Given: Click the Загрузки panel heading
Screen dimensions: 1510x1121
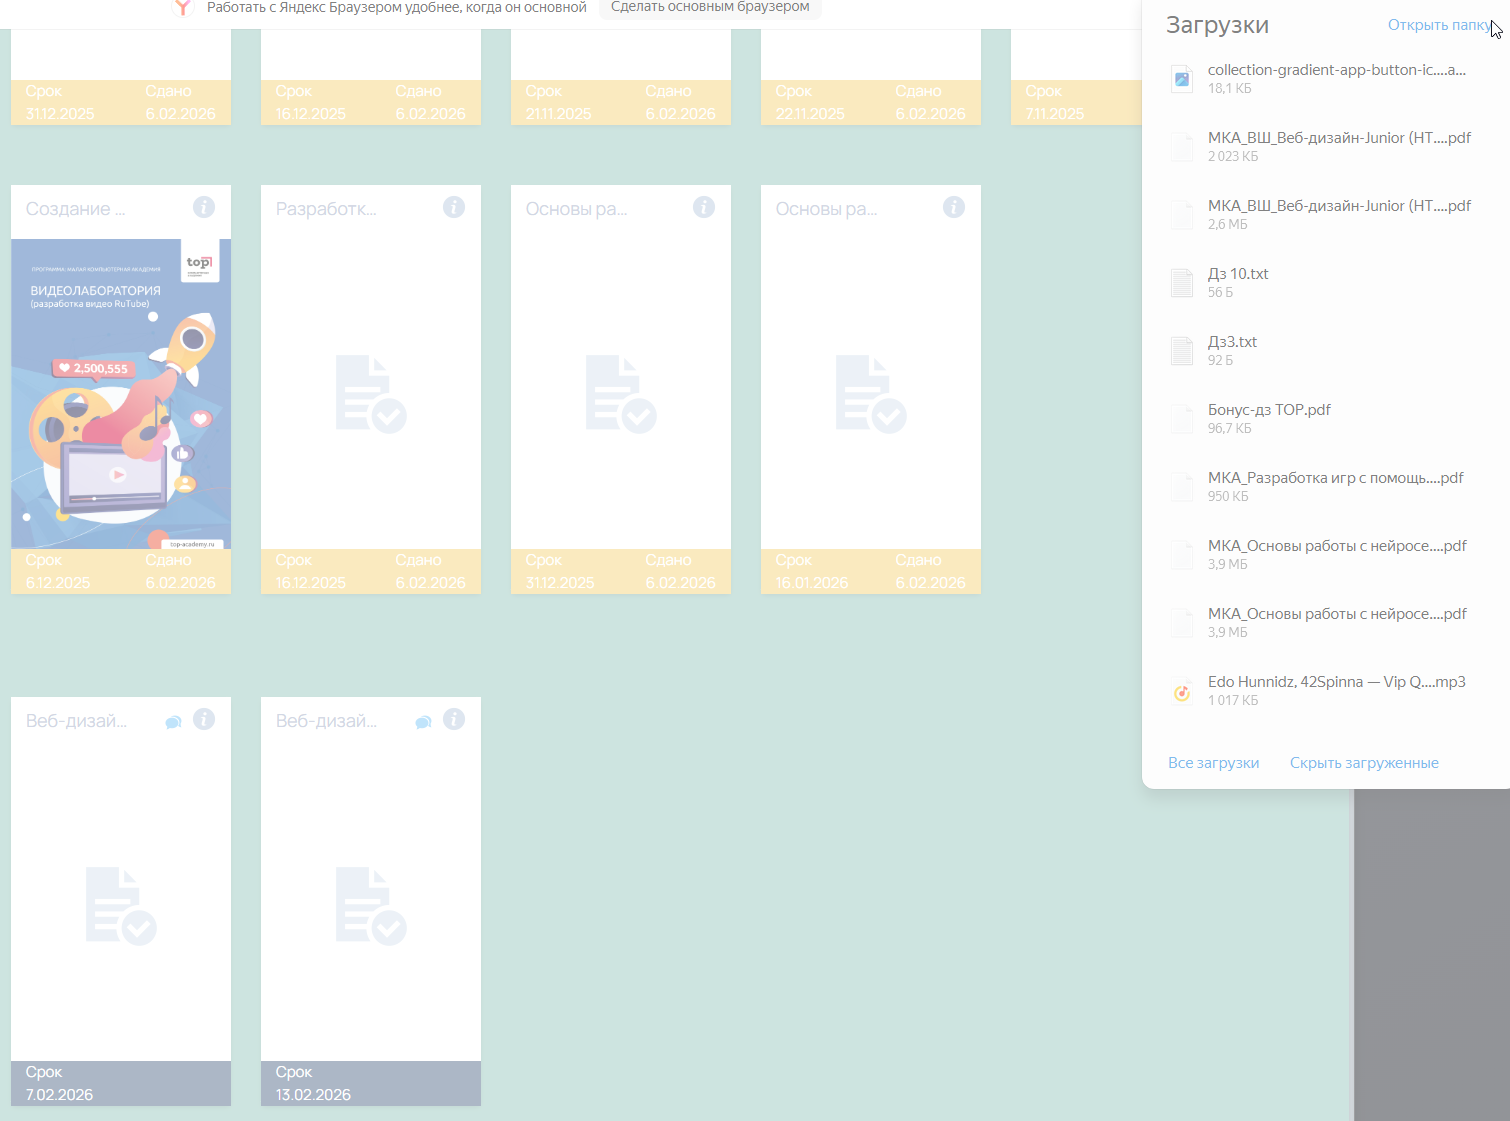Looking at the screenshot, I should pyautogui.click(x=1217, y=25).
